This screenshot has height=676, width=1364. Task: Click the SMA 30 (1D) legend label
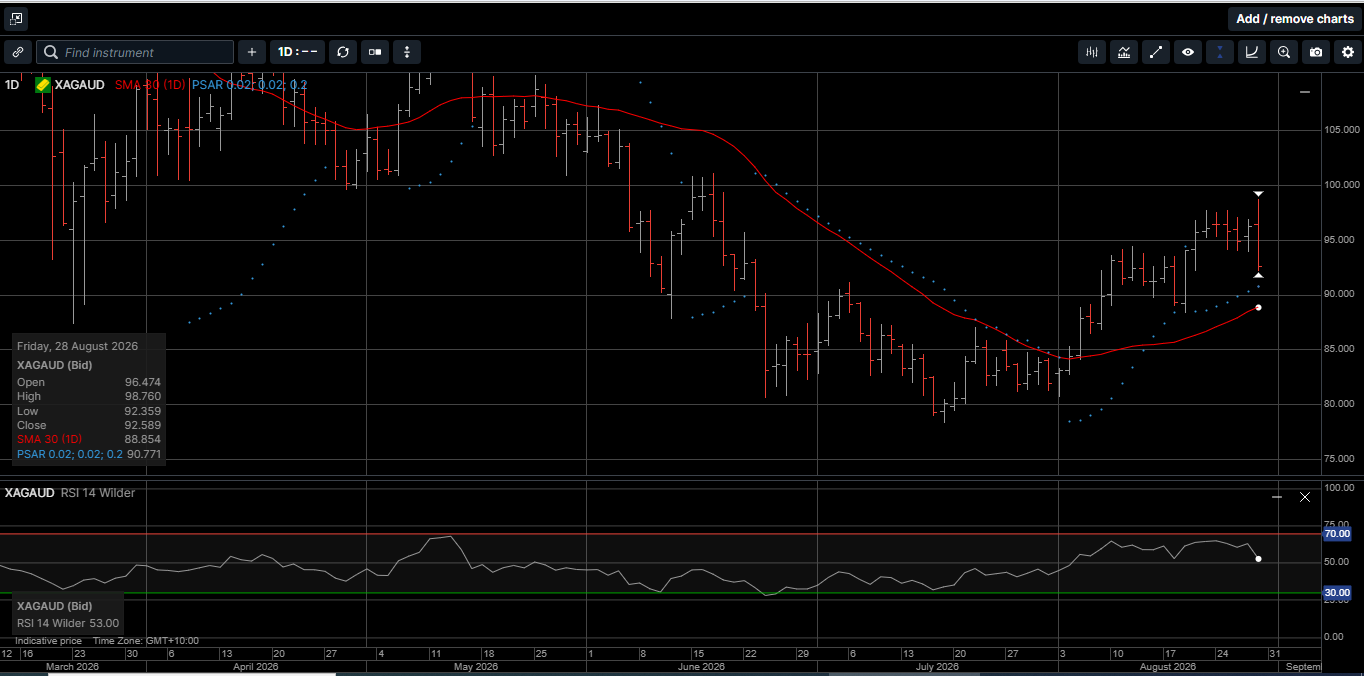coord(150,85)
